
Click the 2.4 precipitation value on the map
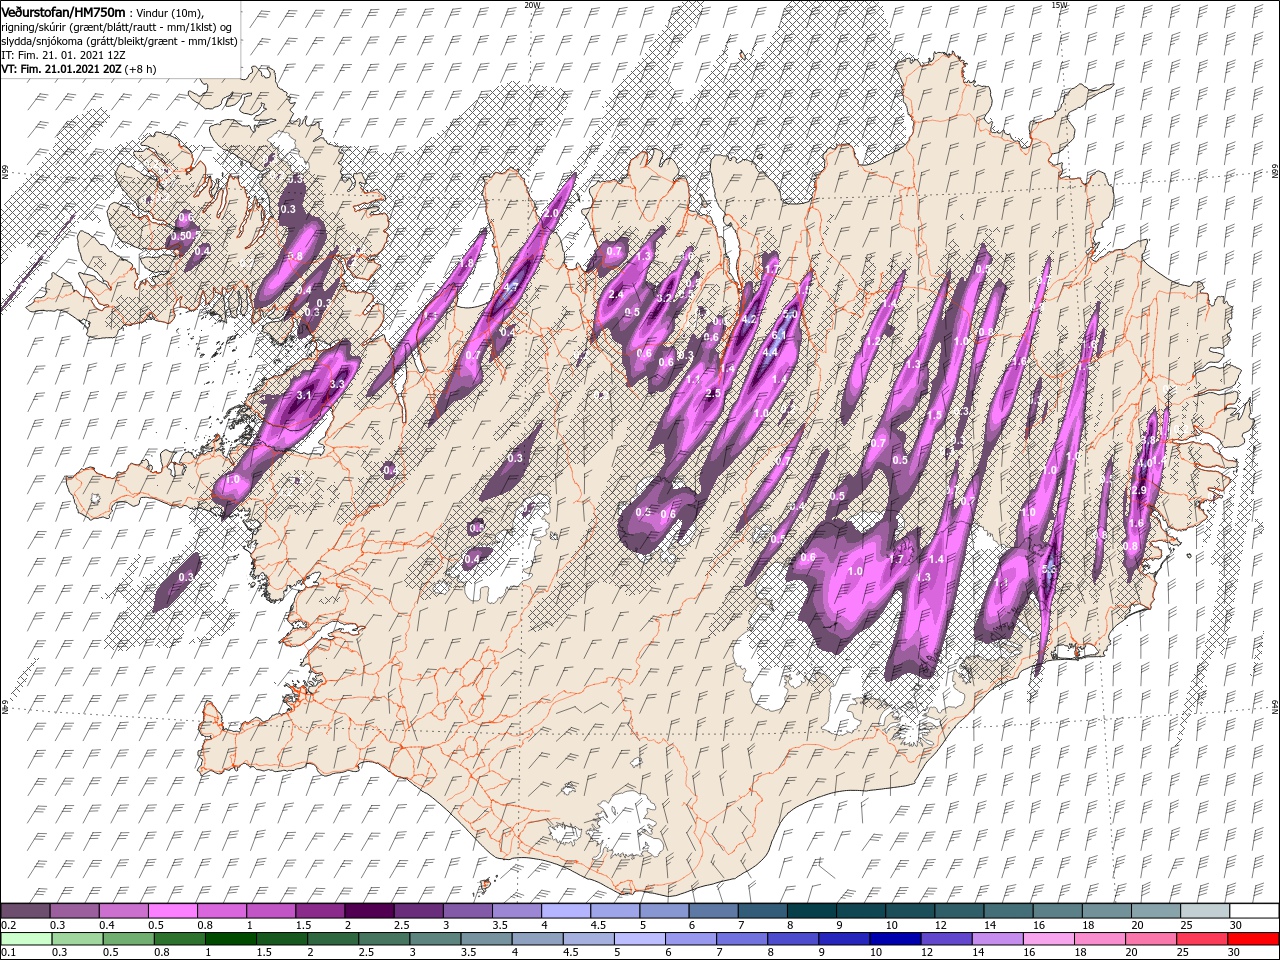coord(616,295)
